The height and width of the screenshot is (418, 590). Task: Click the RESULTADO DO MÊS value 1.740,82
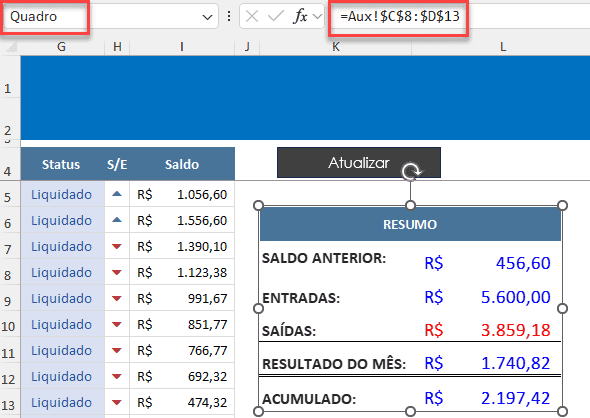point(516,363)
